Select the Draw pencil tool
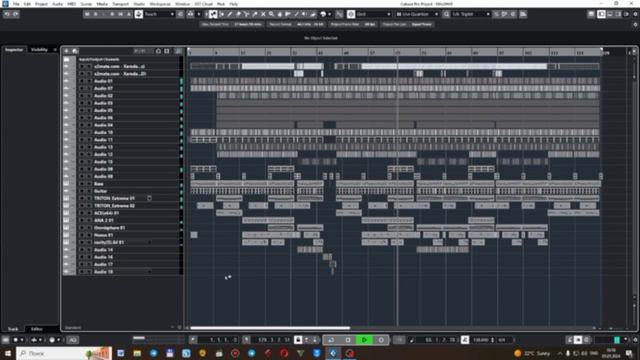Image resolution: width=640 pixels, height=360 pixels. tap(230, 14)
